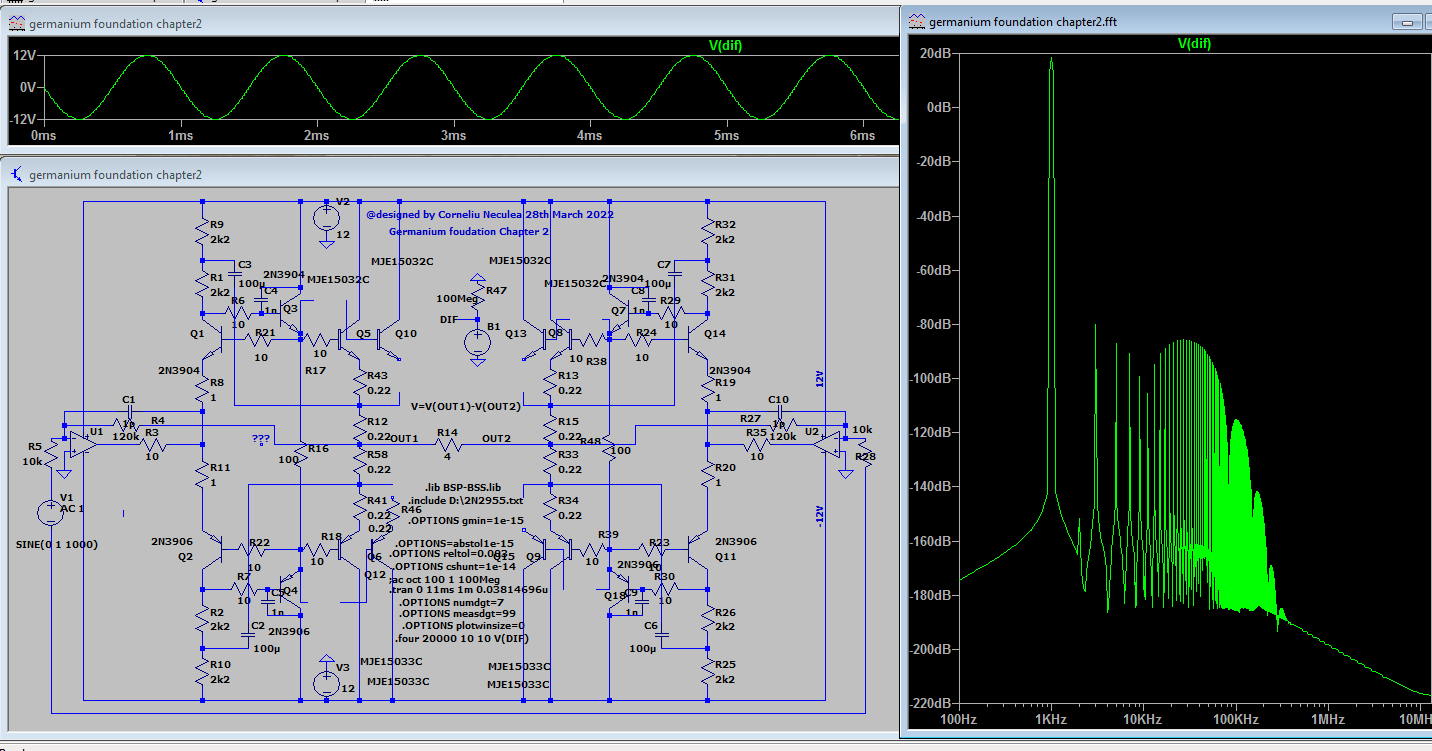This screenshot has width=1432, height=751.
Task: Click the 0V label on waveform vertical axis
Action: (x=28, y=87)
